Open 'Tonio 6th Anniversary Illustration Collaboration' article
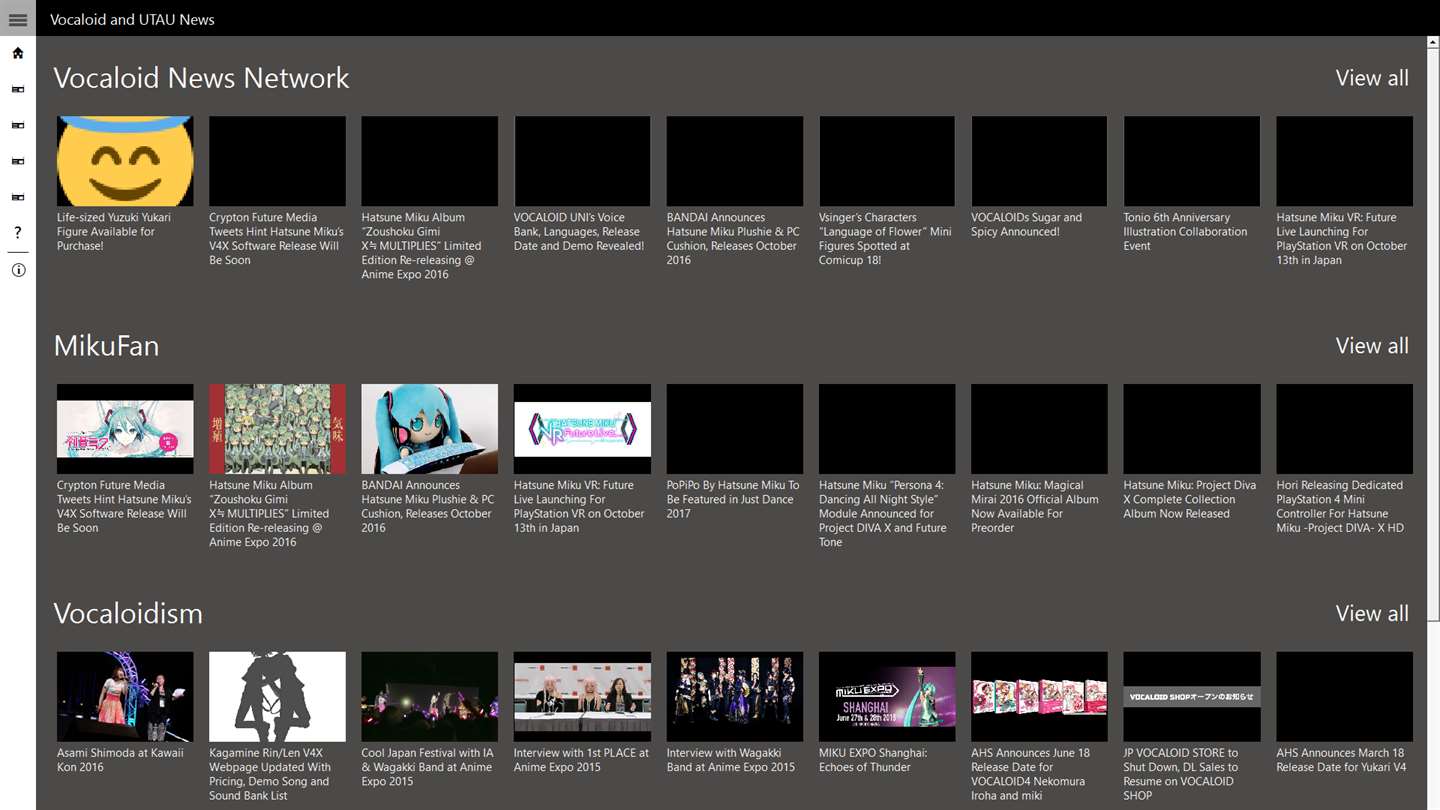 click(x=1191, y=184)
